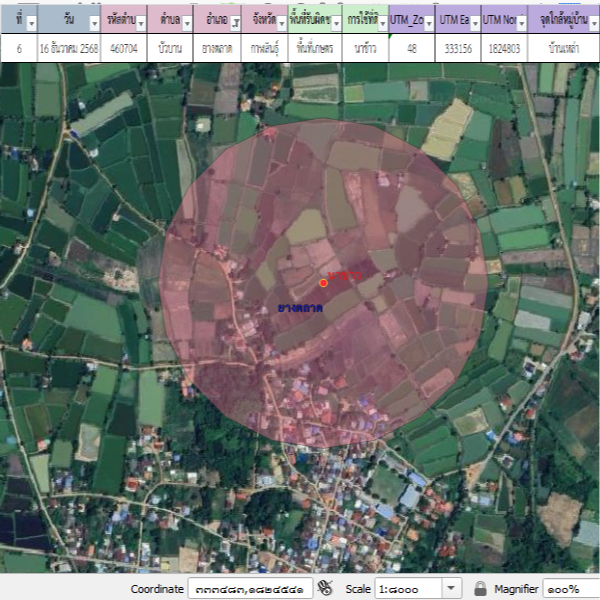600x600 pixels.
Task: Click the Scale value text box
Action: [x=407, y=588]
